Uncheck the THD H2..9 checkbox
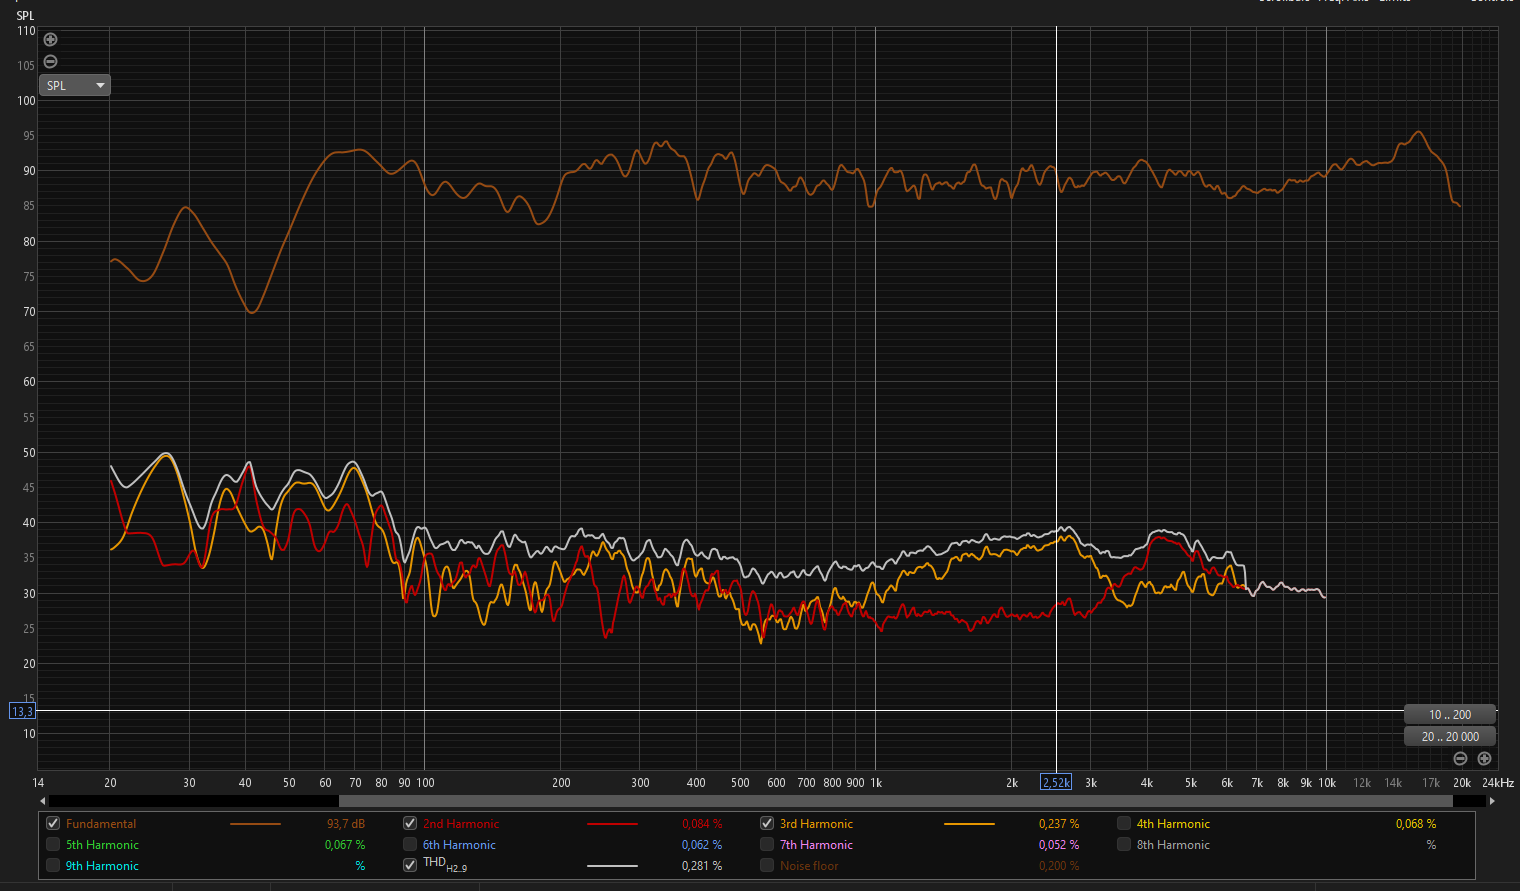Viewport: 1520px width, 891px height. 410,865
